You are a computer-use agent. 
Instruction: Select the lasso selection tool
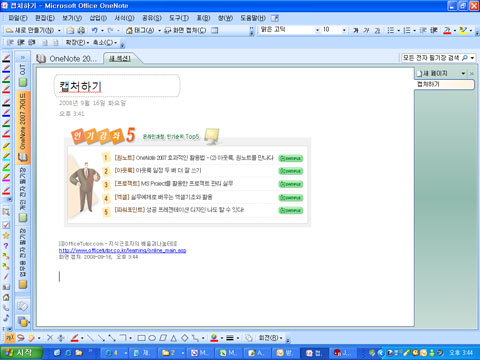21,338
